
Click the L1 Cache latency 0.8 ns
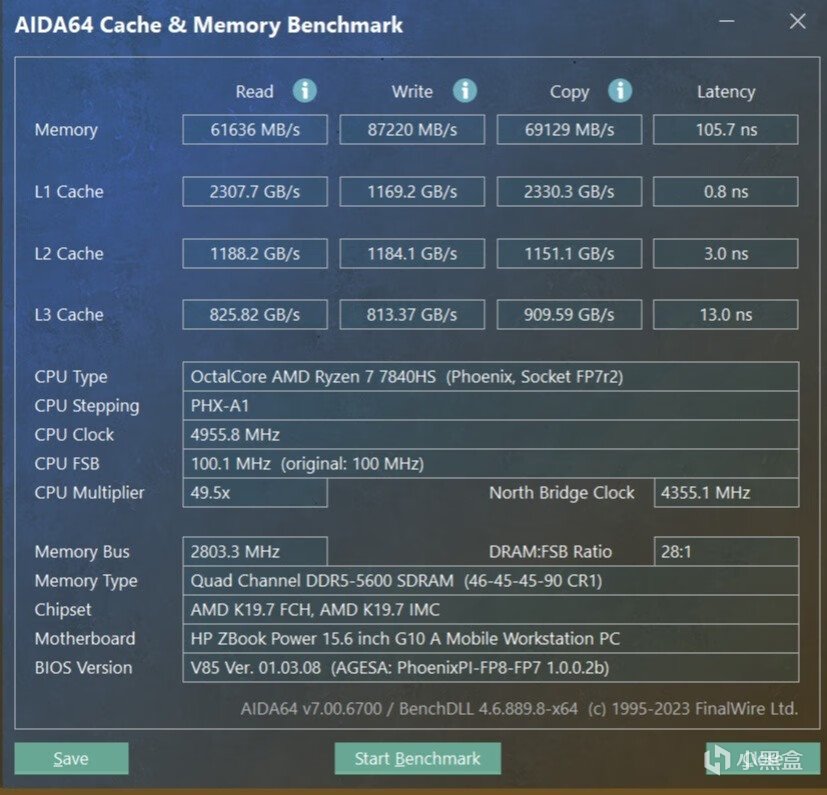coord(726,191)
